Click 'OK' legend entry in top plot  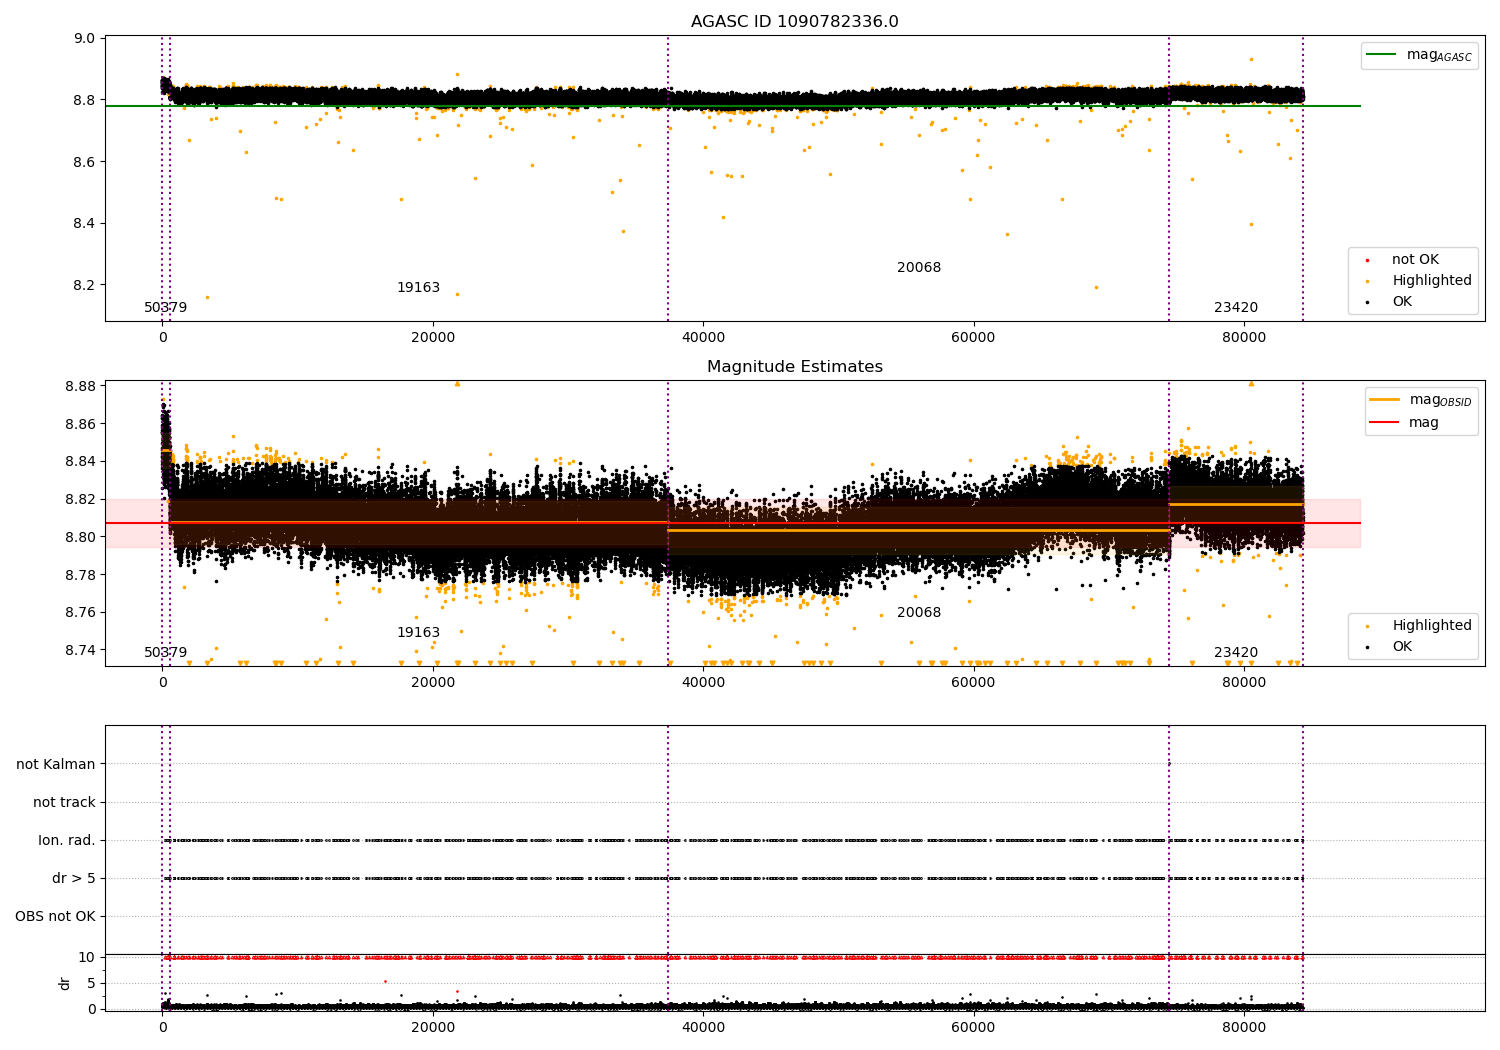(x=1389, y=302)
